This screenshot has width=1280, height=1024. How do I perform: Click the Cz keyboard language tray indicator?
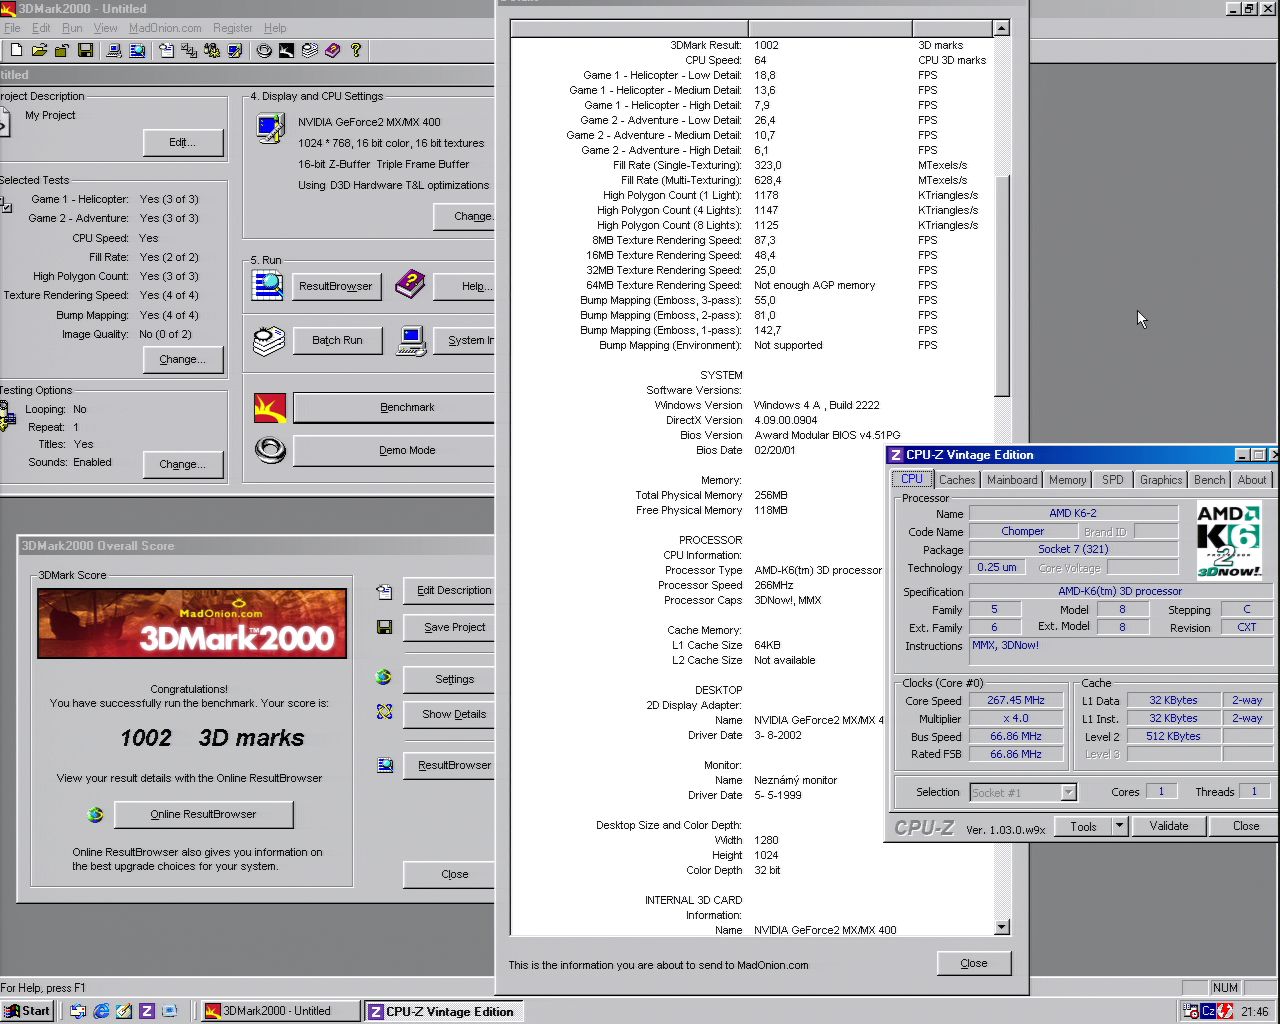pos(1209,1011)
